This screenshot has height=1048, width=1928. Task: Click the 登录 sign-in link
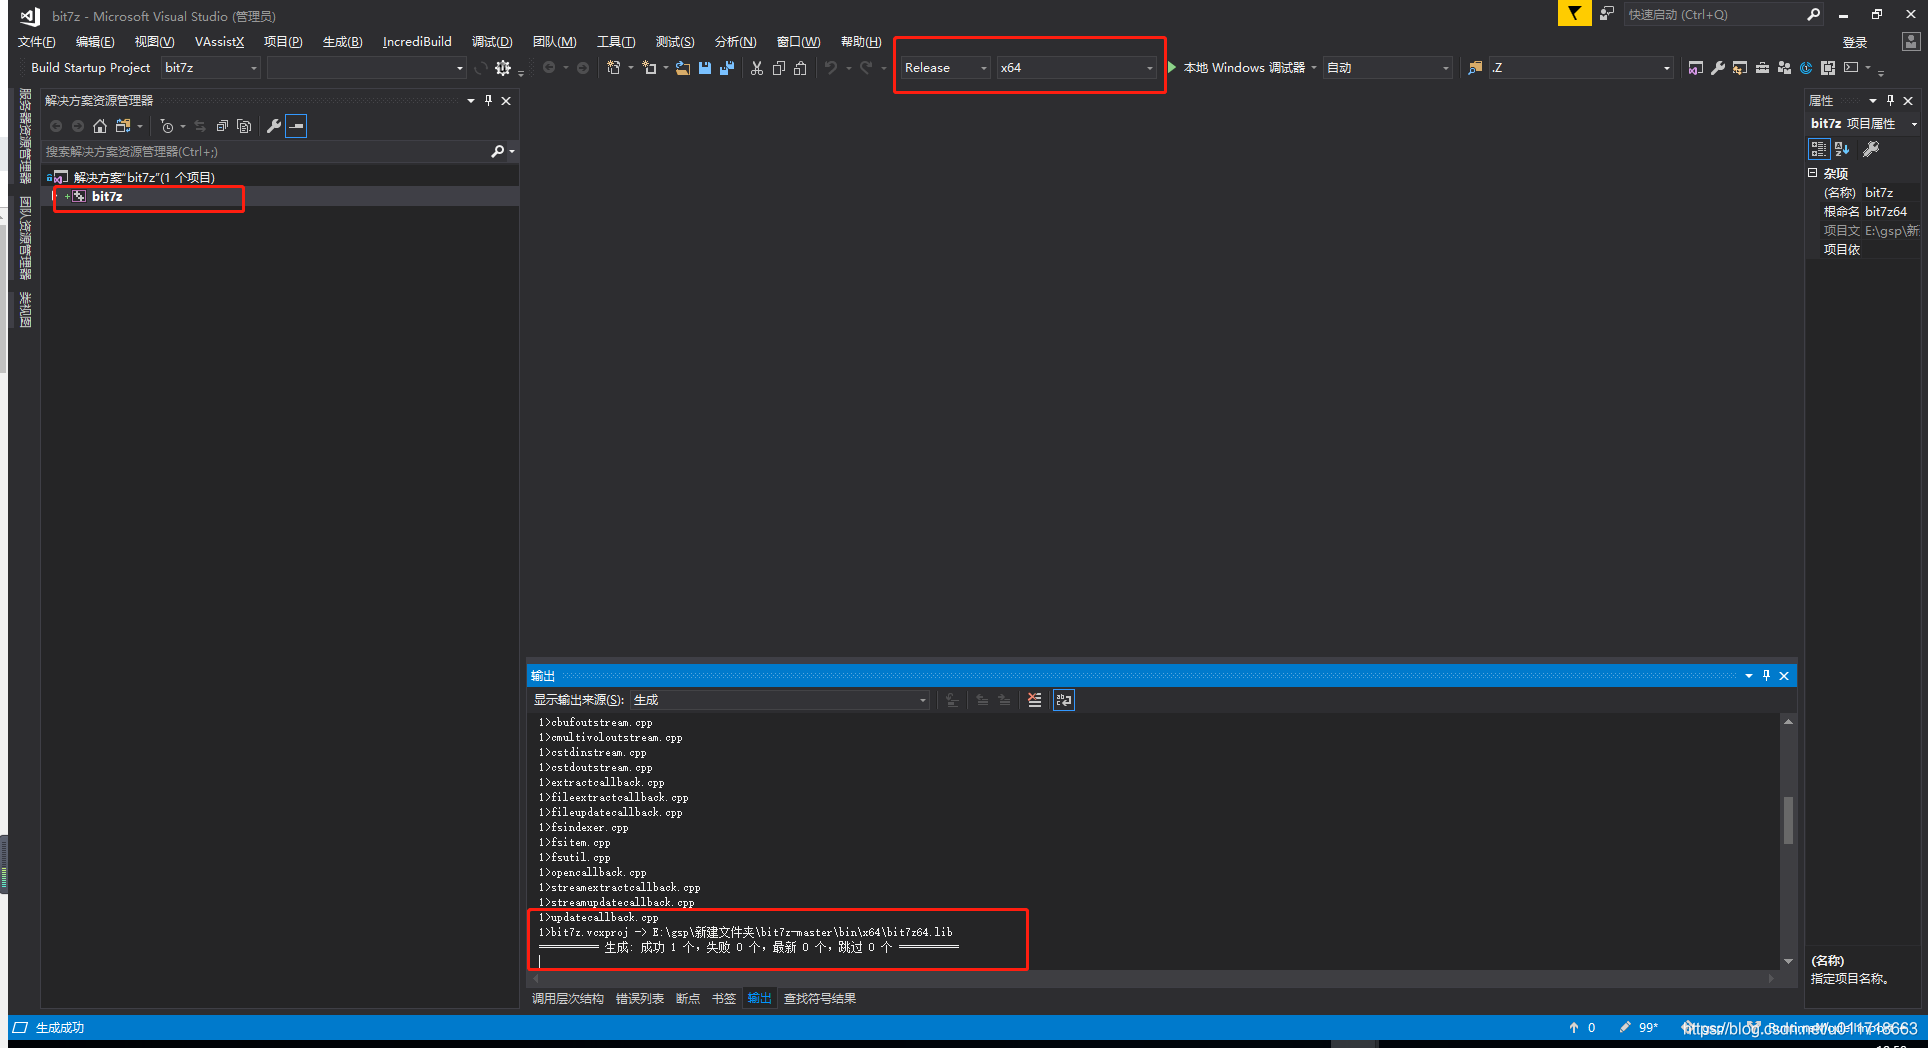1855,42
